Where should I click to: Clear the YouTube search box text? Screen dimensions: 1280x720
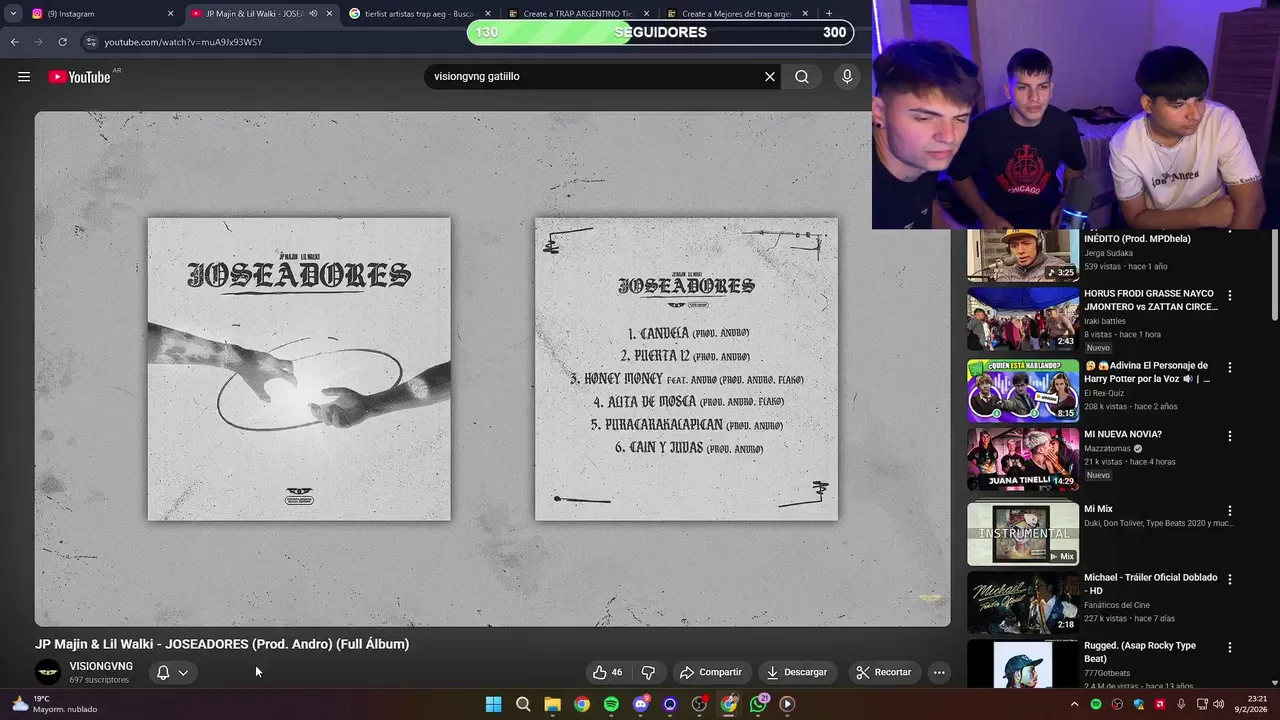click(x=770, y=77)
